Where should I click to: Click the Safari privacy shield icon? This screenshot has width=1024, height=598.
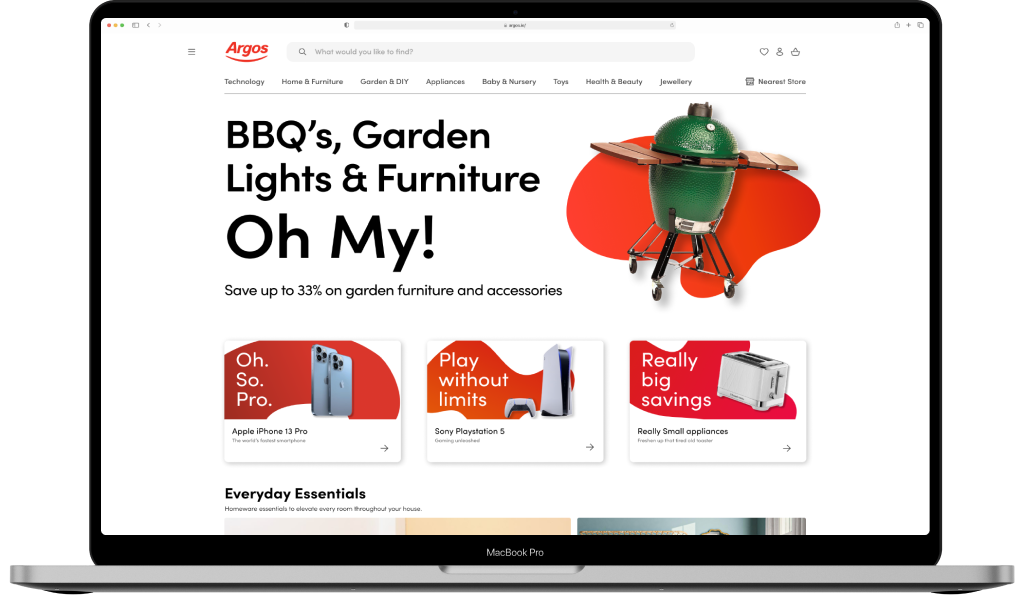coord(347,25)
